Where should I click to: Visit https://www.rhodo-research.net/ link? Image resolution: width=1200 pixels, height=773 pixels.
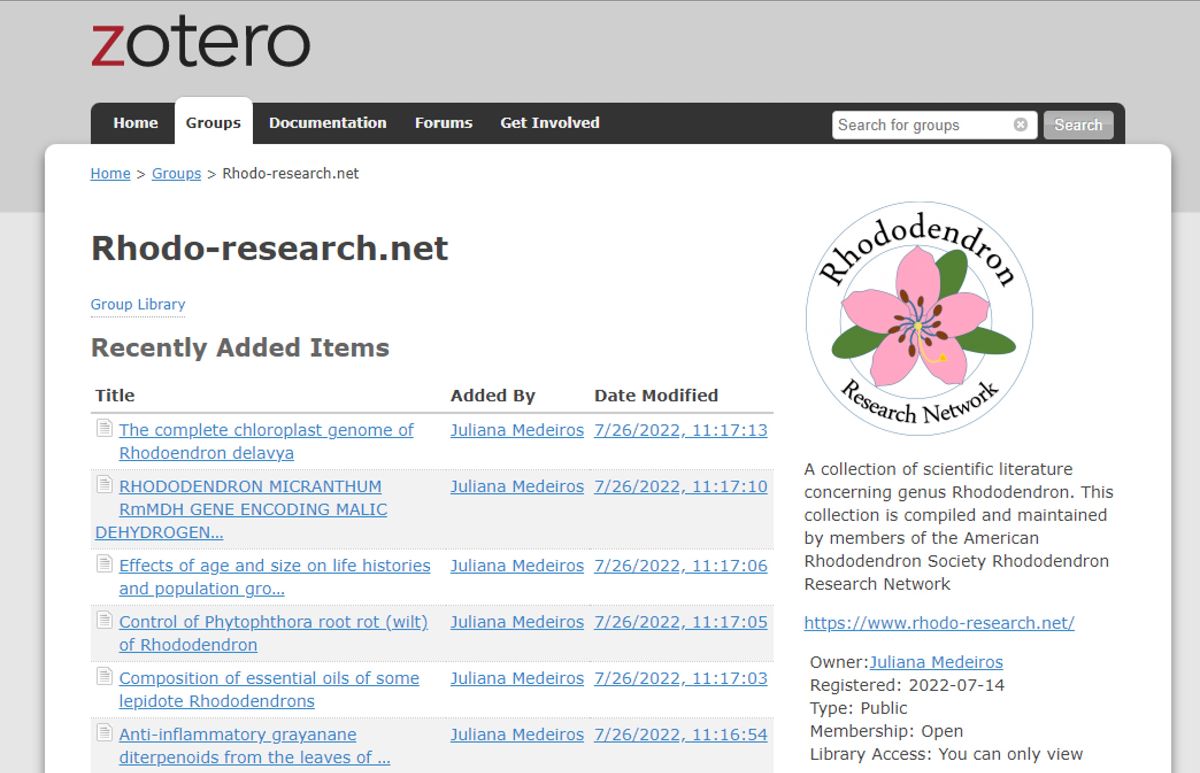[x=939, y=622]
